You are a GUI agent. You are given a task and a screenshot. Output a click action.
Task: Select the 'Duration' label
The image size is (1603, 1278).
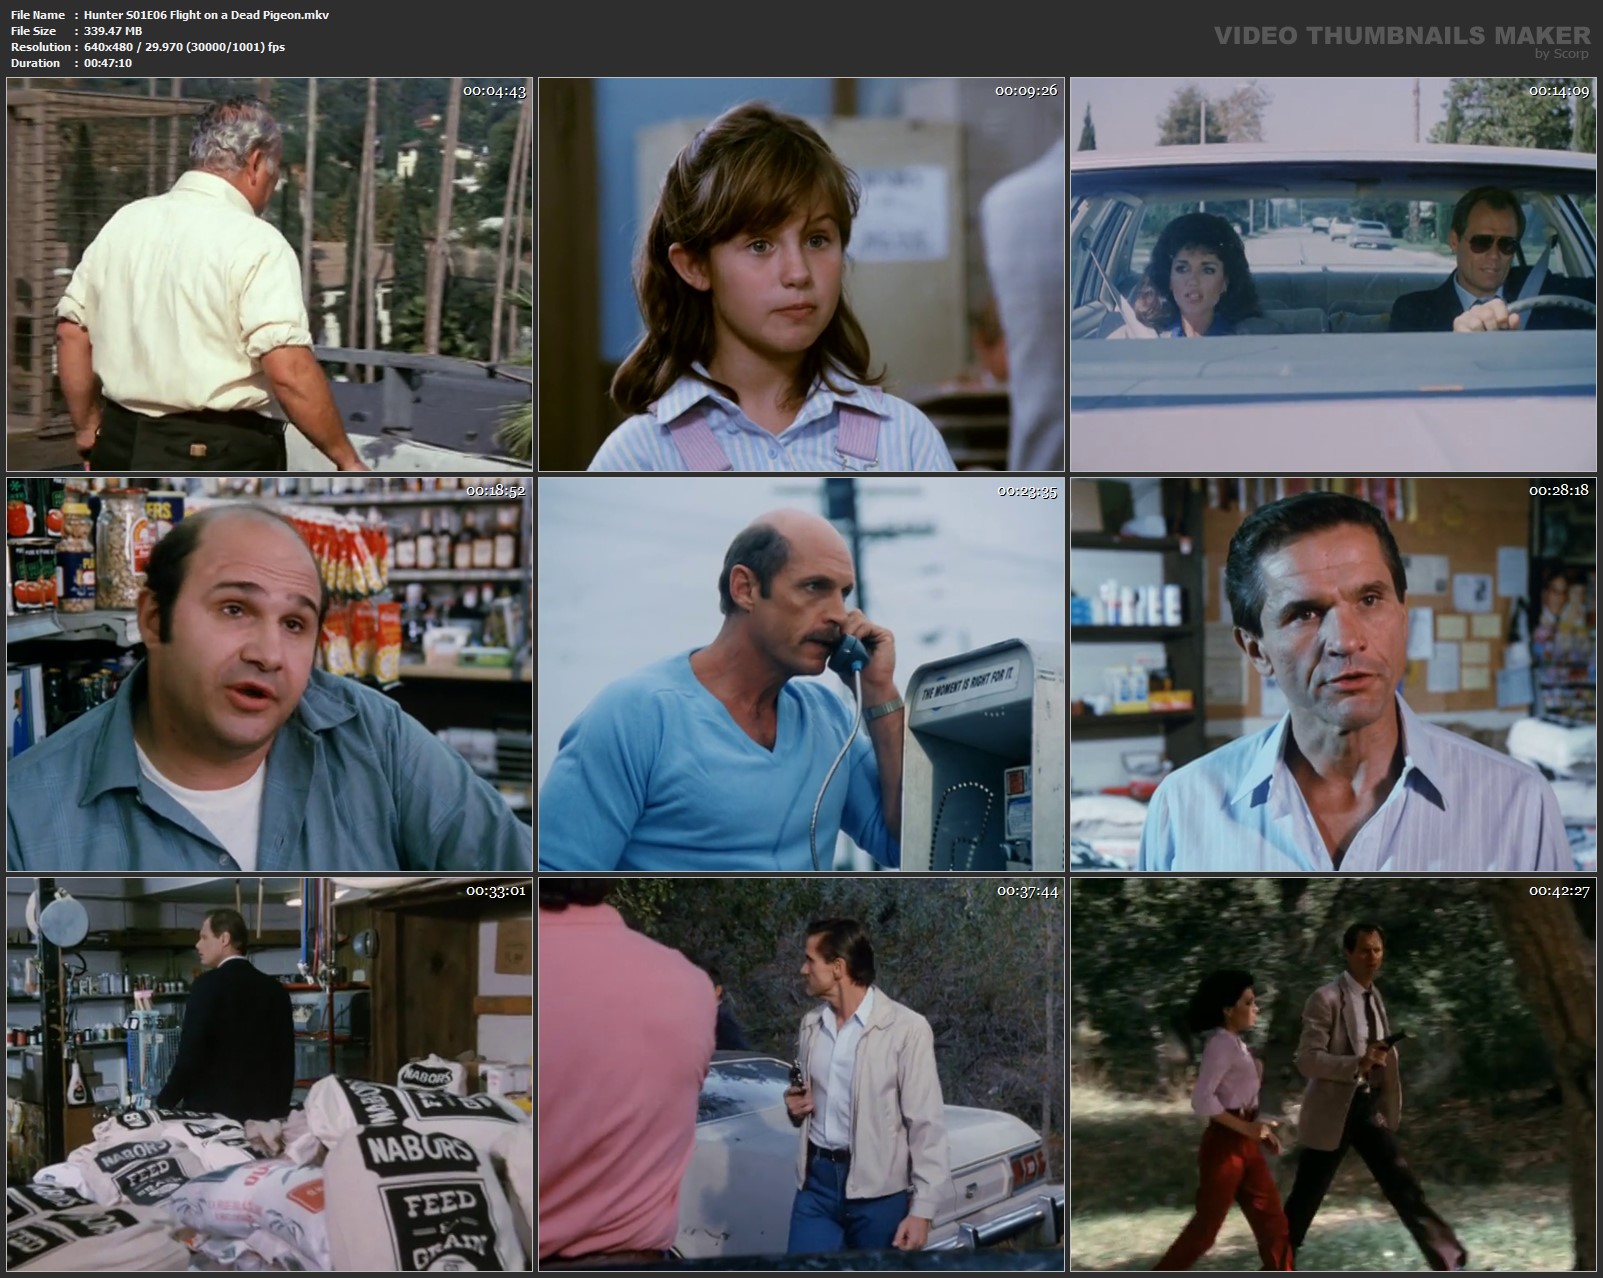[36, 63]
